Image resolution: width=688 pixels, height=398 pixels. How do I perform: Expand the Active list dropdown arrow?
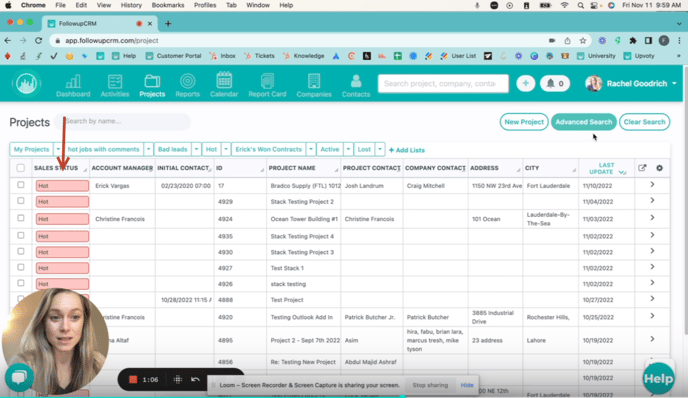348,149
